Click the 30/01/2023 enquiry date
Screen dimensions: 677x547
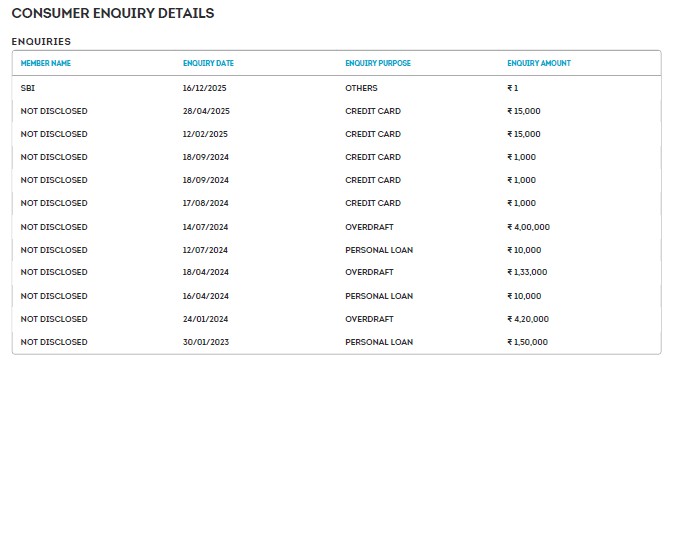tap(205, 342)
